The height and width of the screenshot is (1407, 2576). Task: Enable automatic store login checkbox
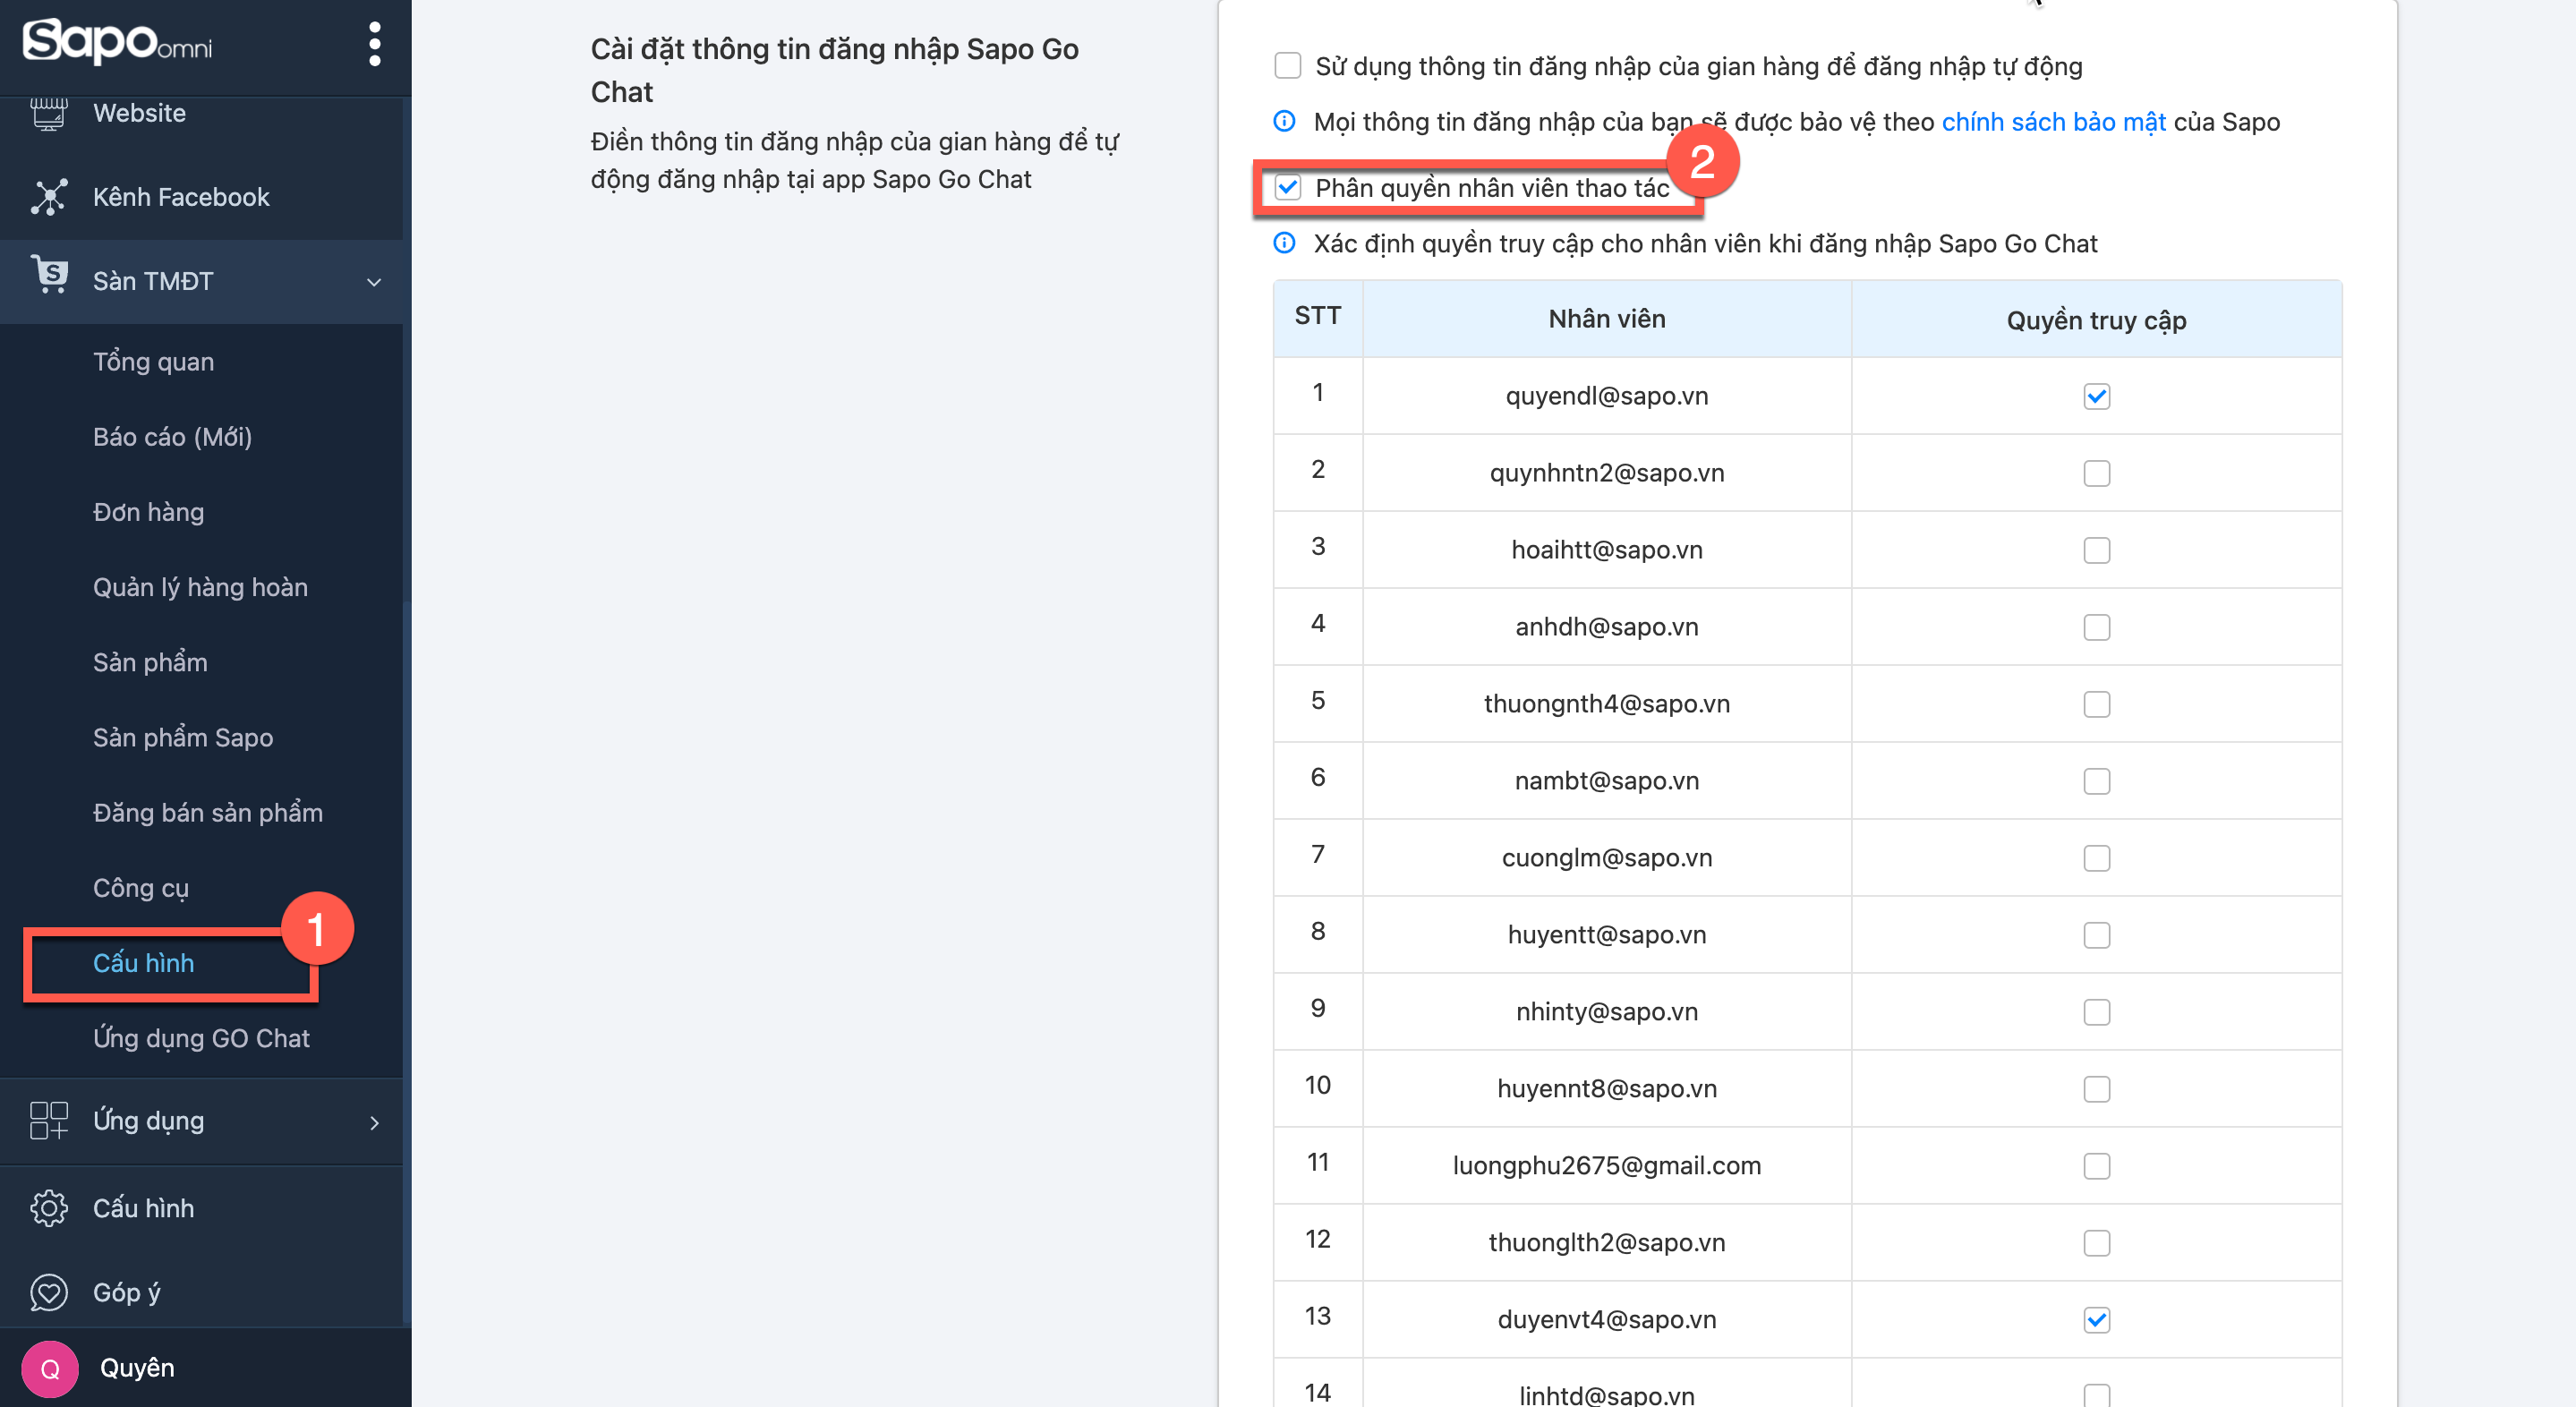(x=1288, y=66)
